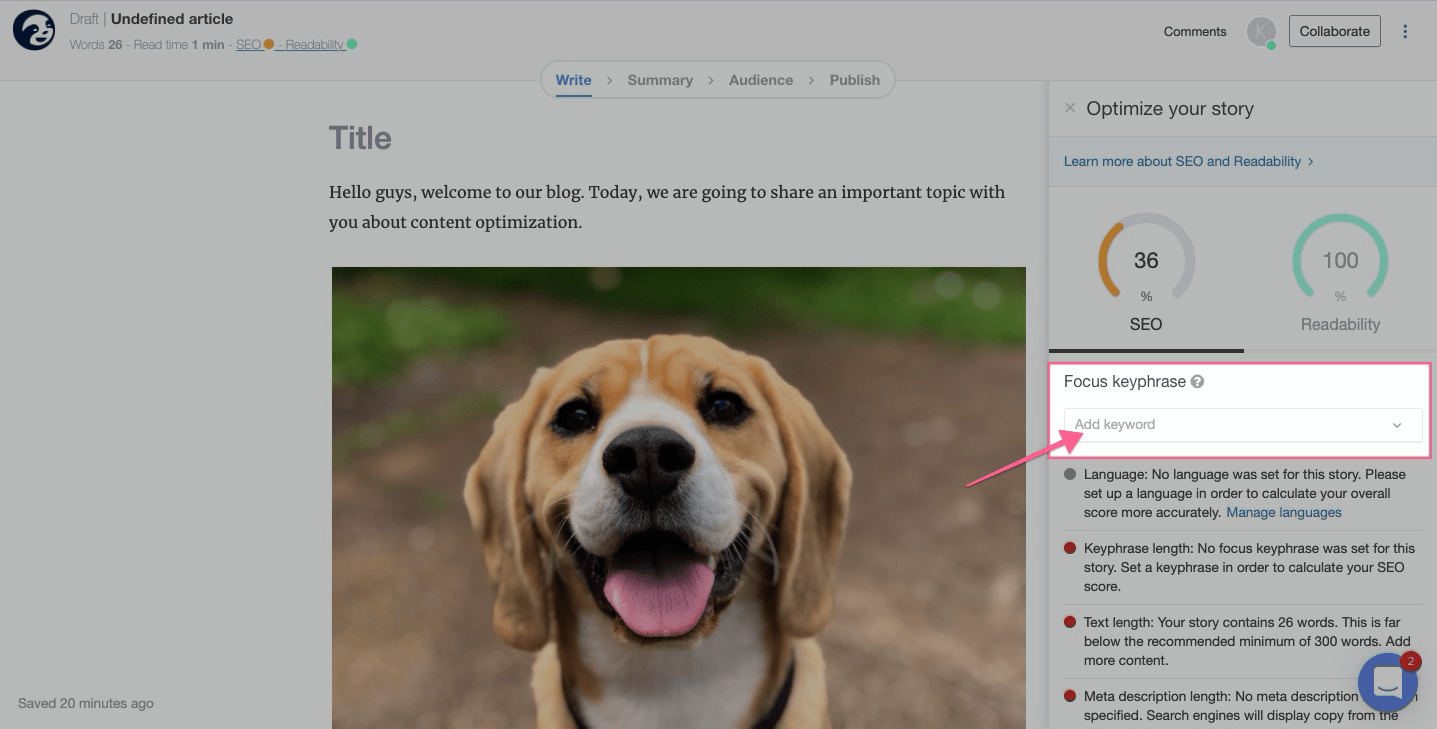Click the Undefined article title
The image size is (1437, 729).
pyautogui.click(x=172, y=19)
